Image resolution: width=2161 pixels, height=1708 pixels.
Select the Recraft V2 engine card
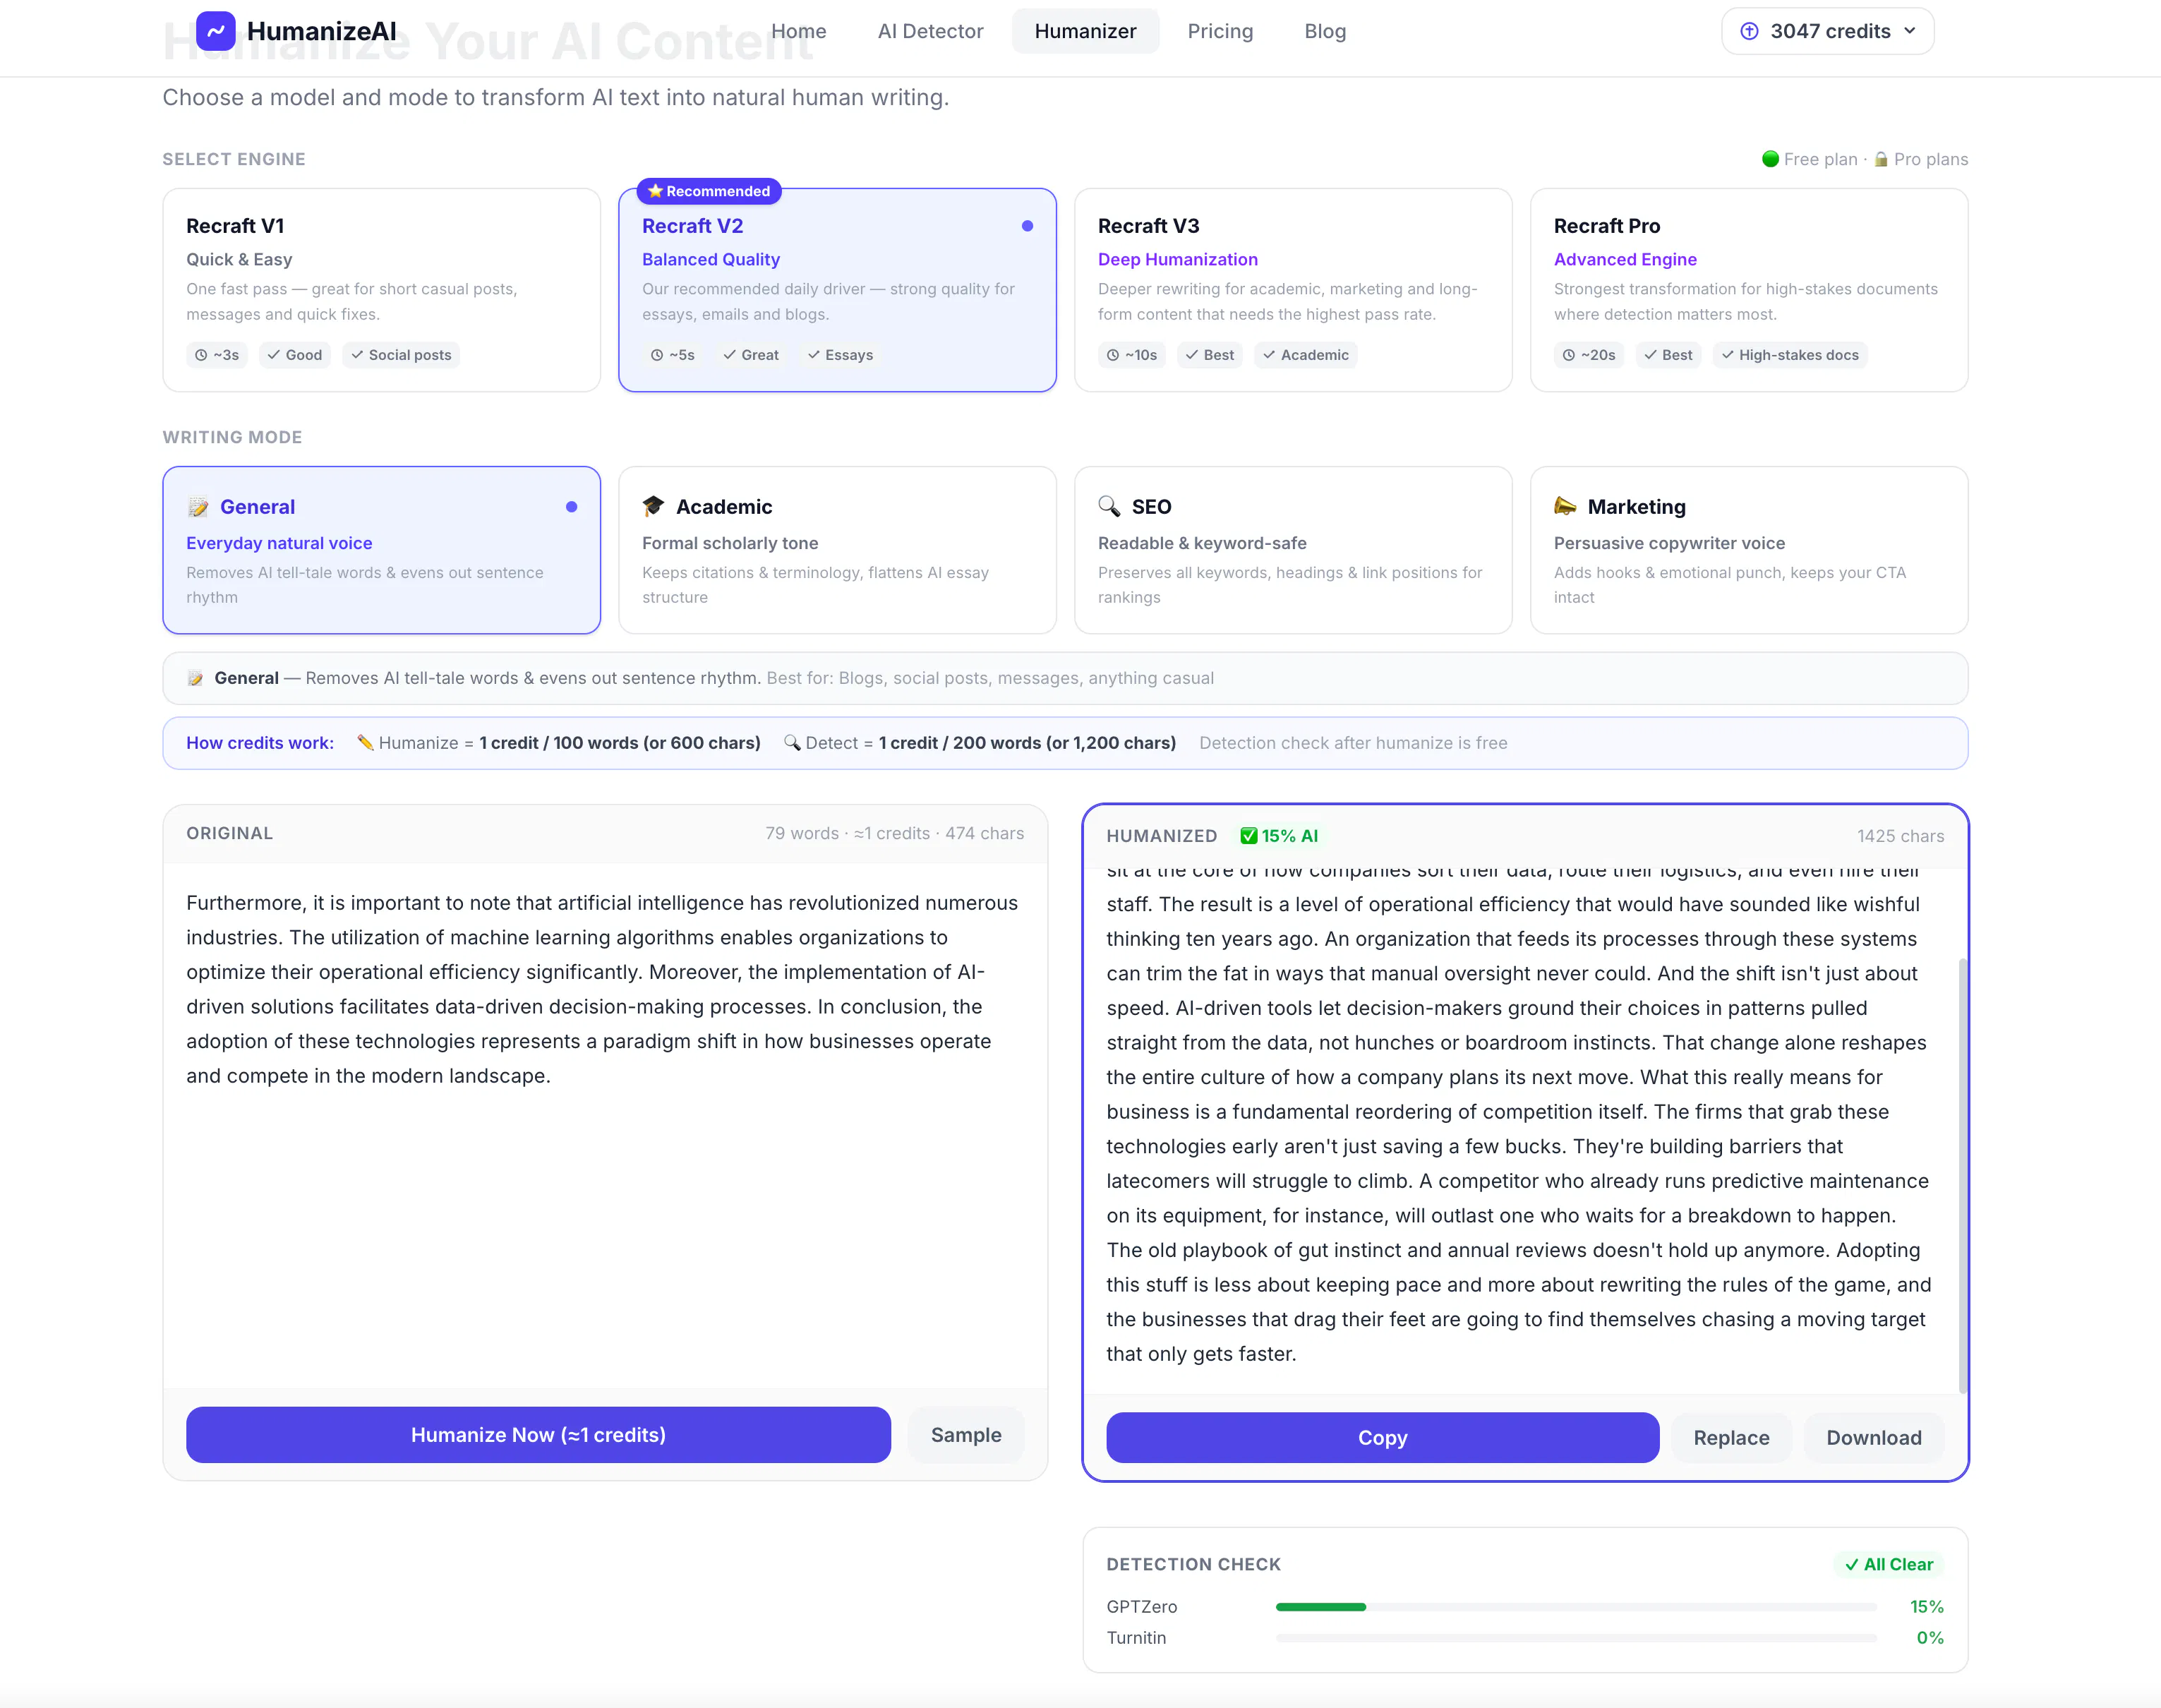tap(837, 290)
